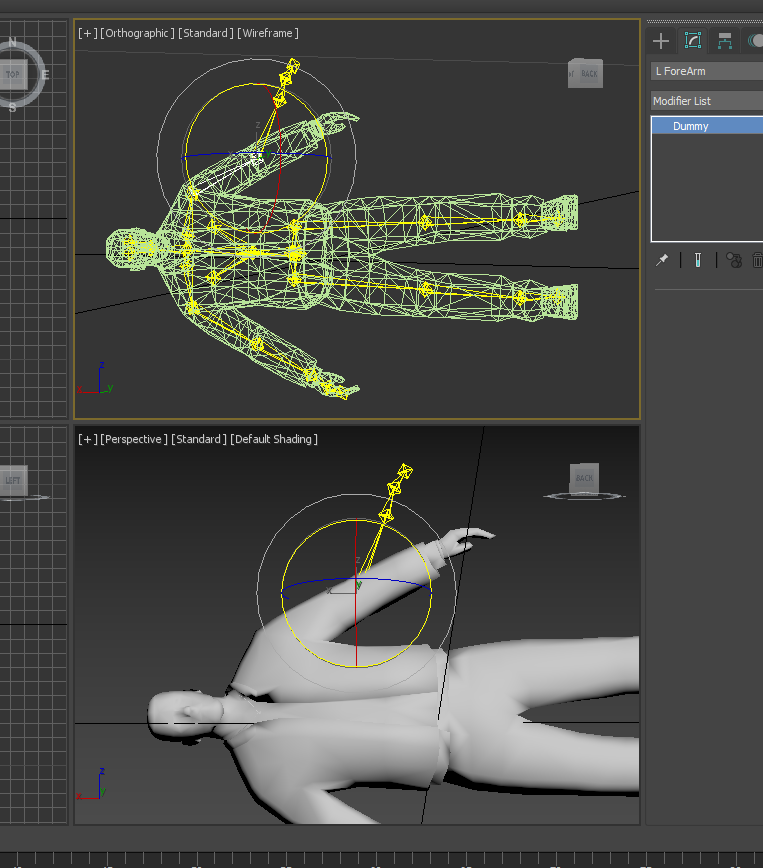Open the Orthographic view label menu

[137, 33]
